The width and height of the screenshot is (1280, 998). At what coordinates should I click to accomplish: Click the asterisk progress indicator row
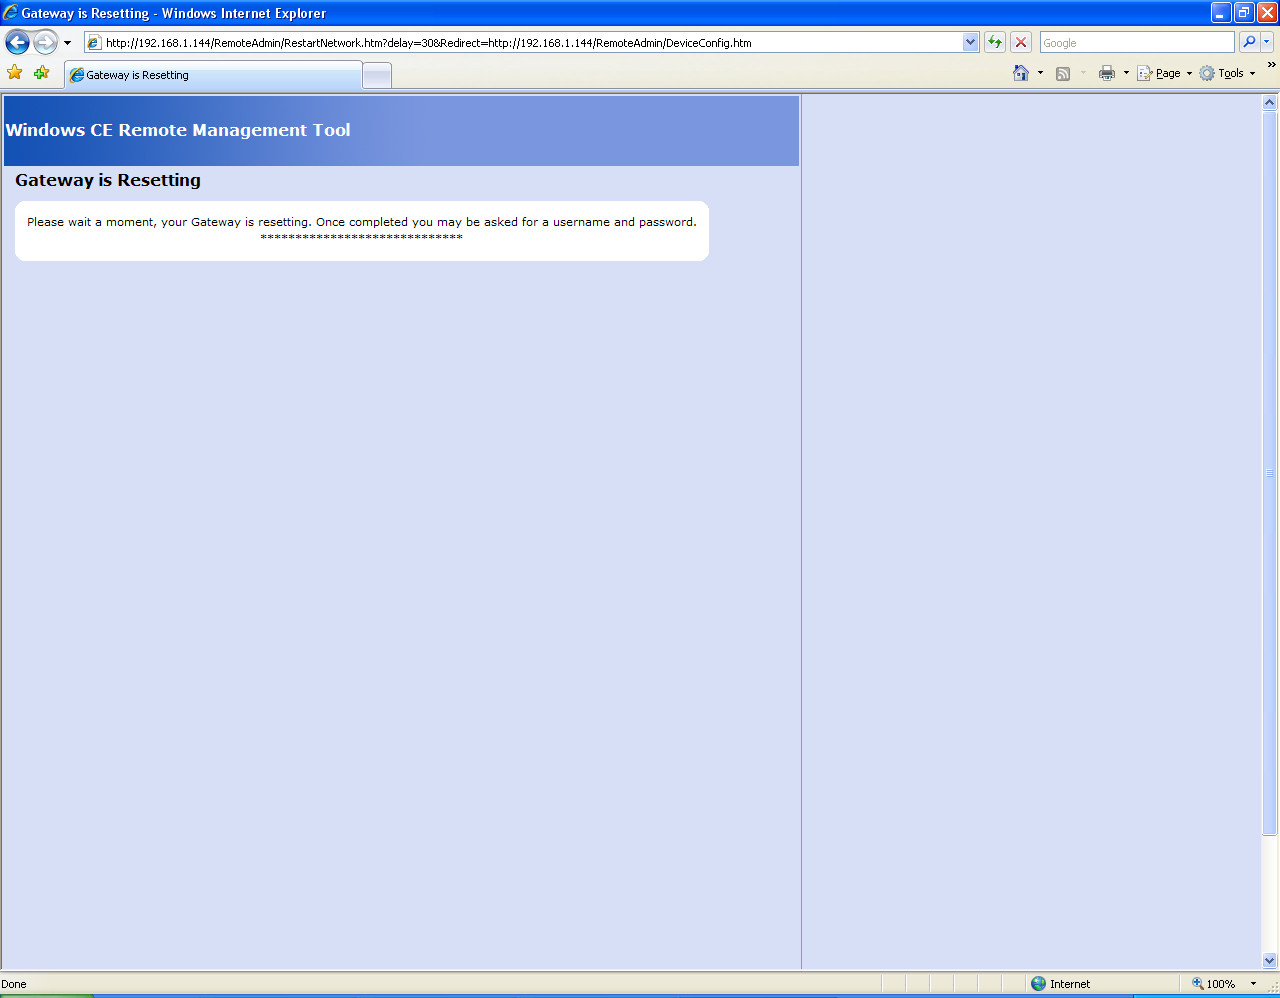[362, 238]
